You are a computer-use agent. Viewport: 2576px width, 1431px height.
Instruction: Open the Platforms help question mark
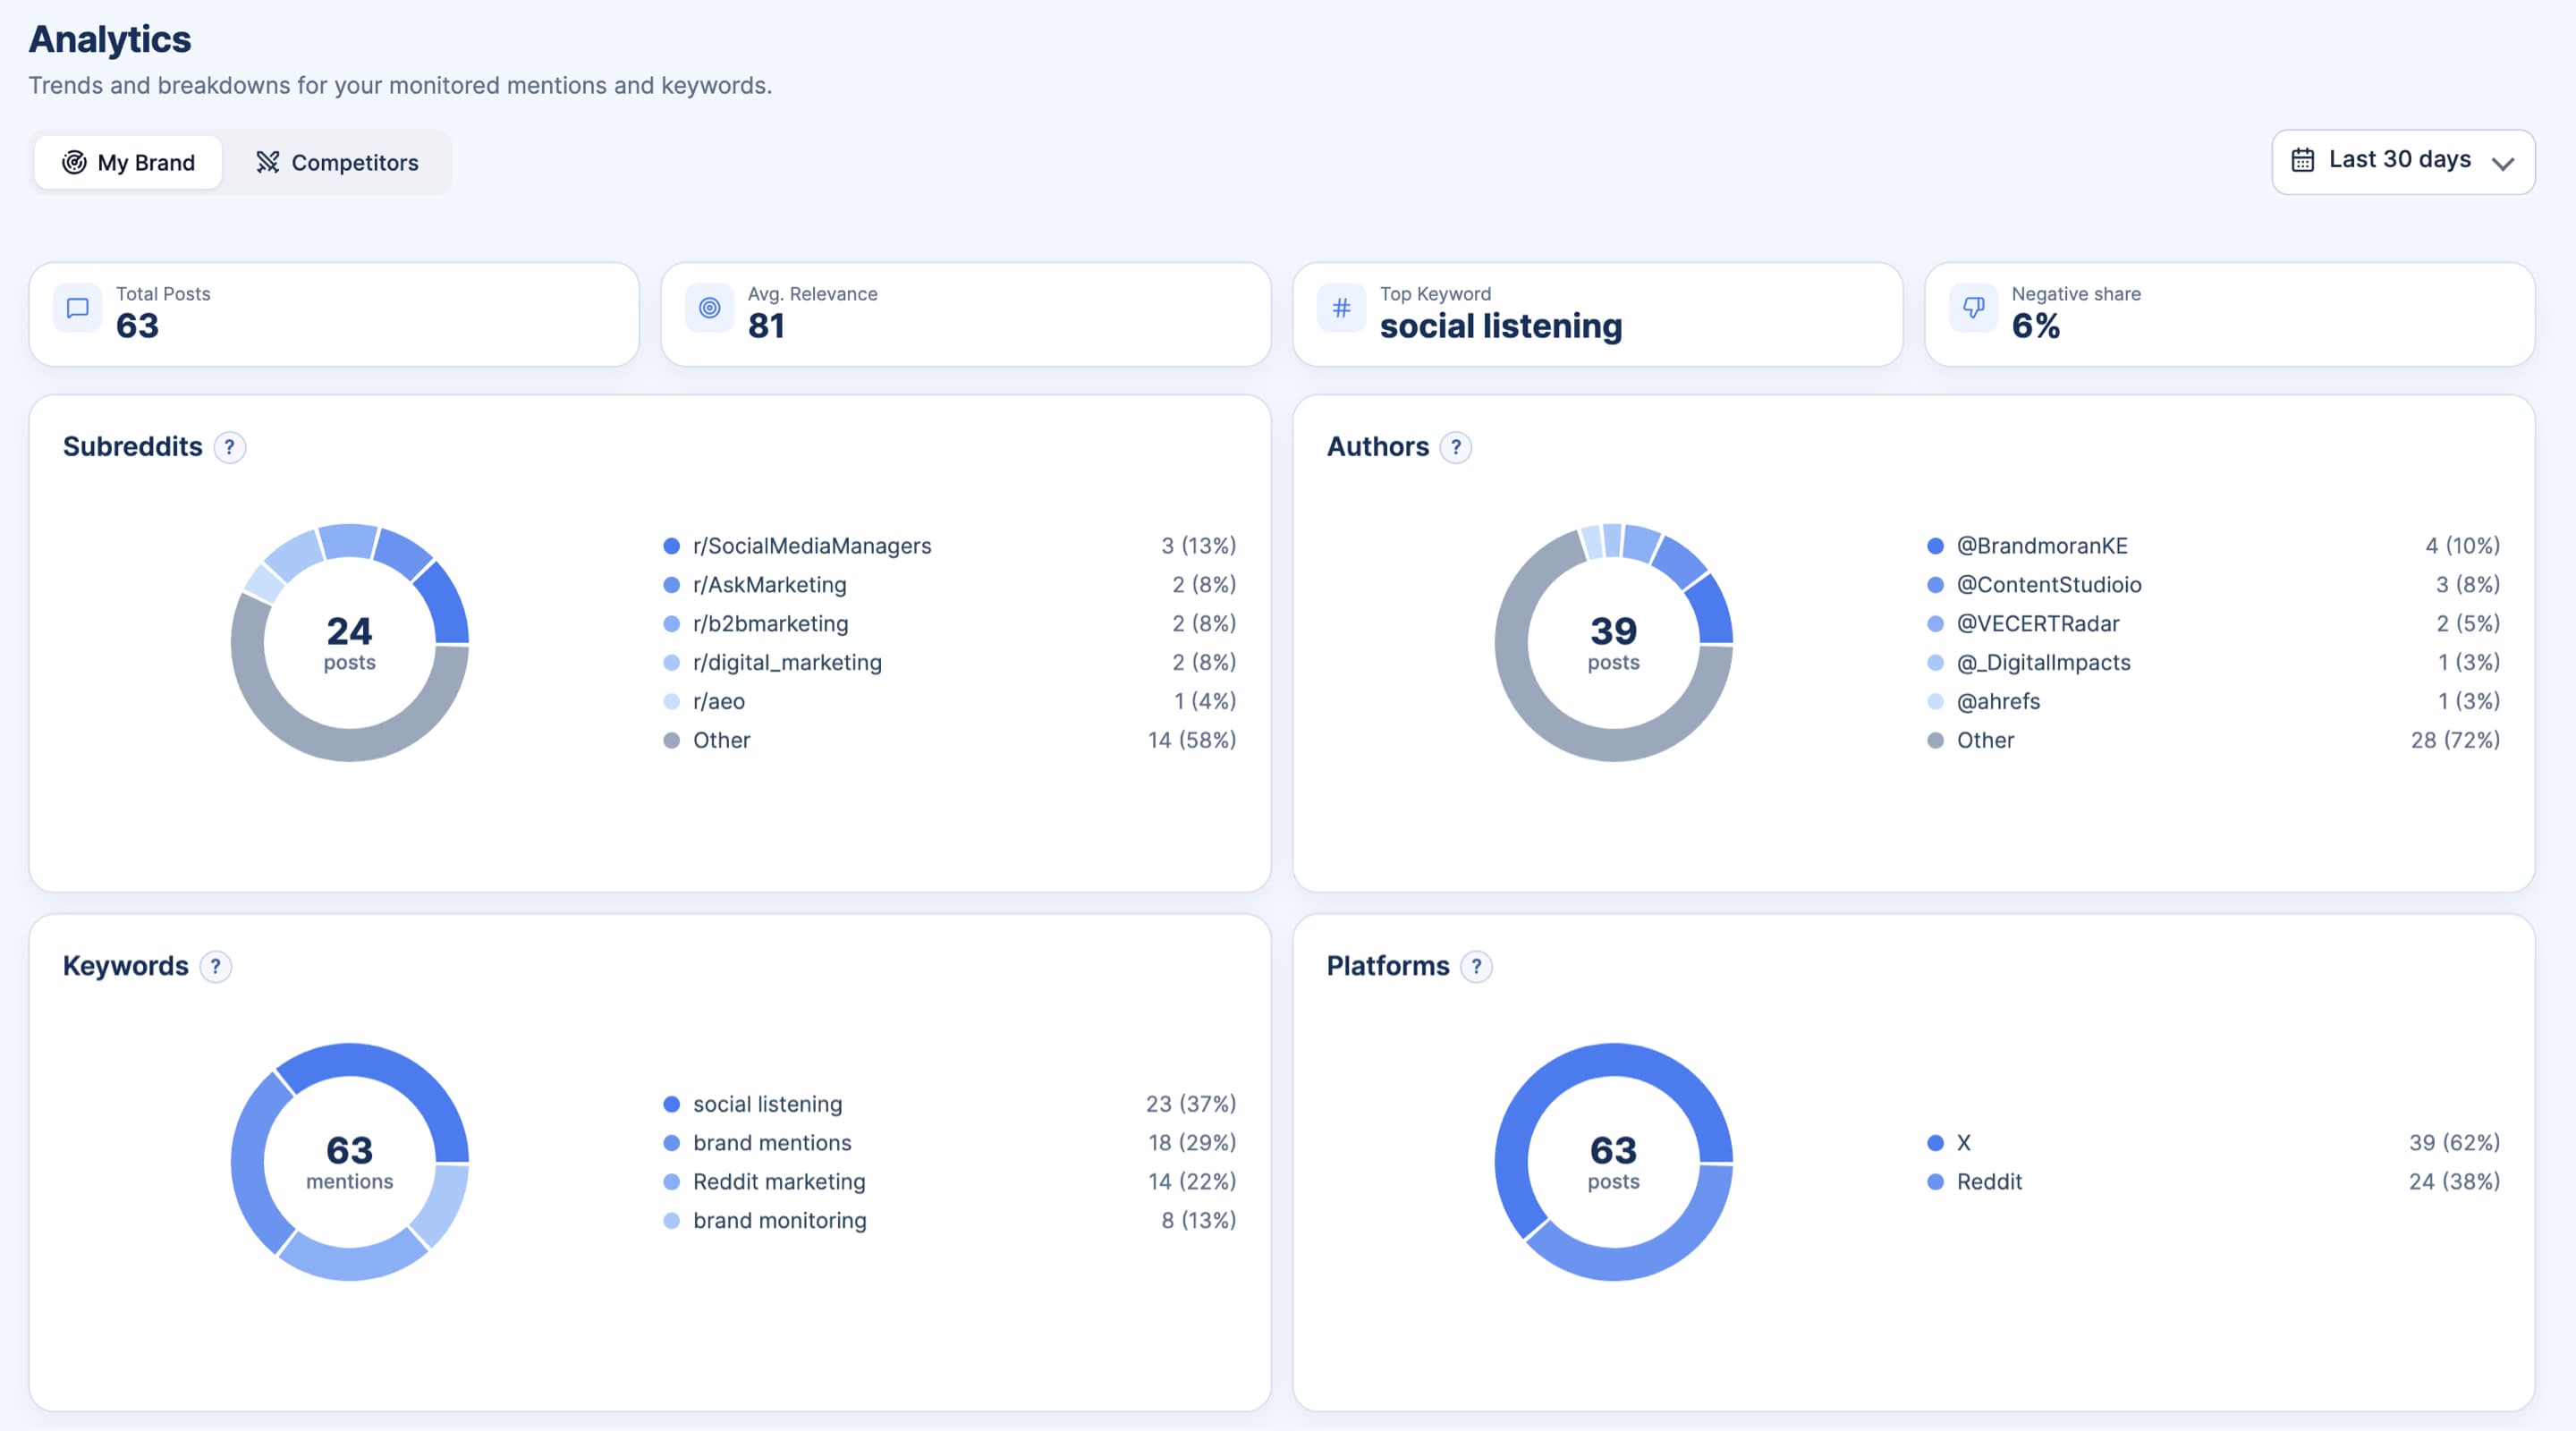point(1476,967)
